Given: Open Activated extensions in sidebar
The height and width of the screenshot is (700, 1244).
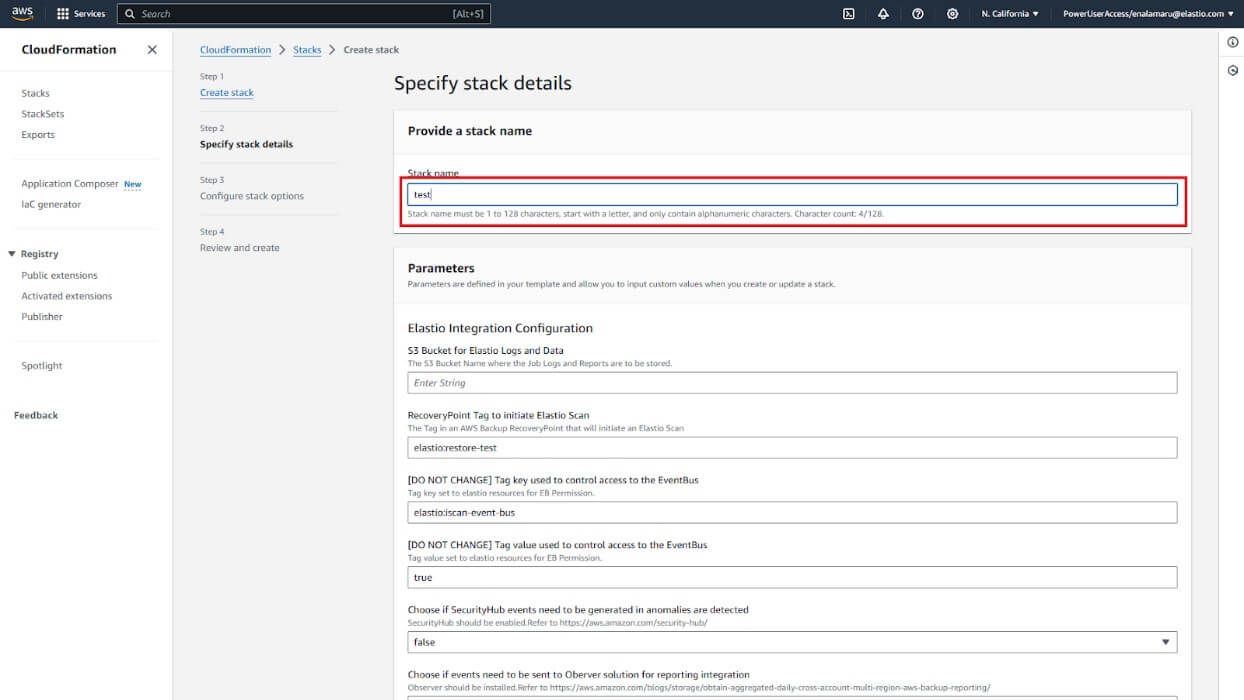Looking at the screenshot, I should (67, 296).
